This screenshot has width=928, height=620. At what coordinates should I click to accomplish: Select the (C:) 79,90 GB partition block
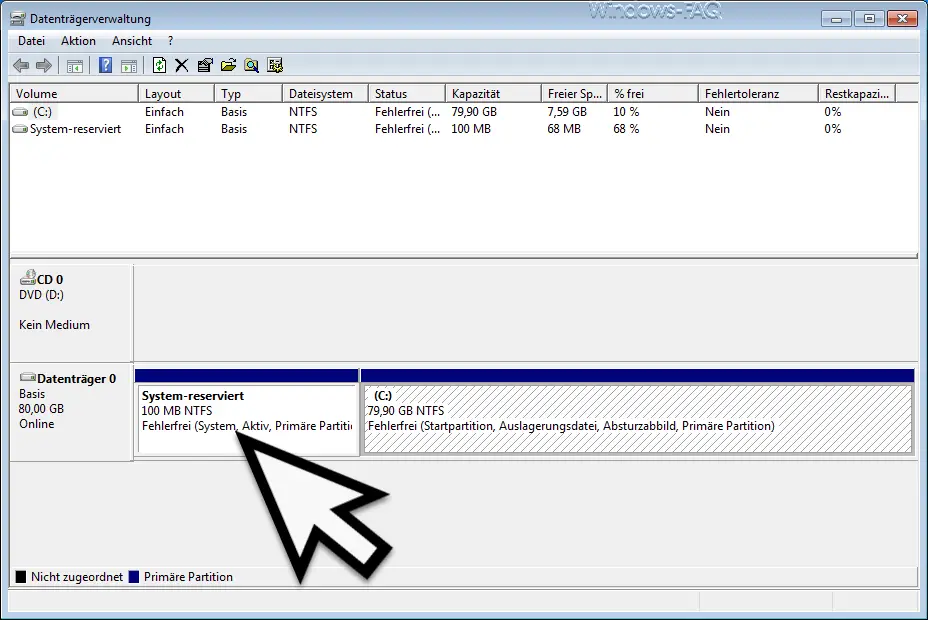pyautogui.click(x=637, y=412)
